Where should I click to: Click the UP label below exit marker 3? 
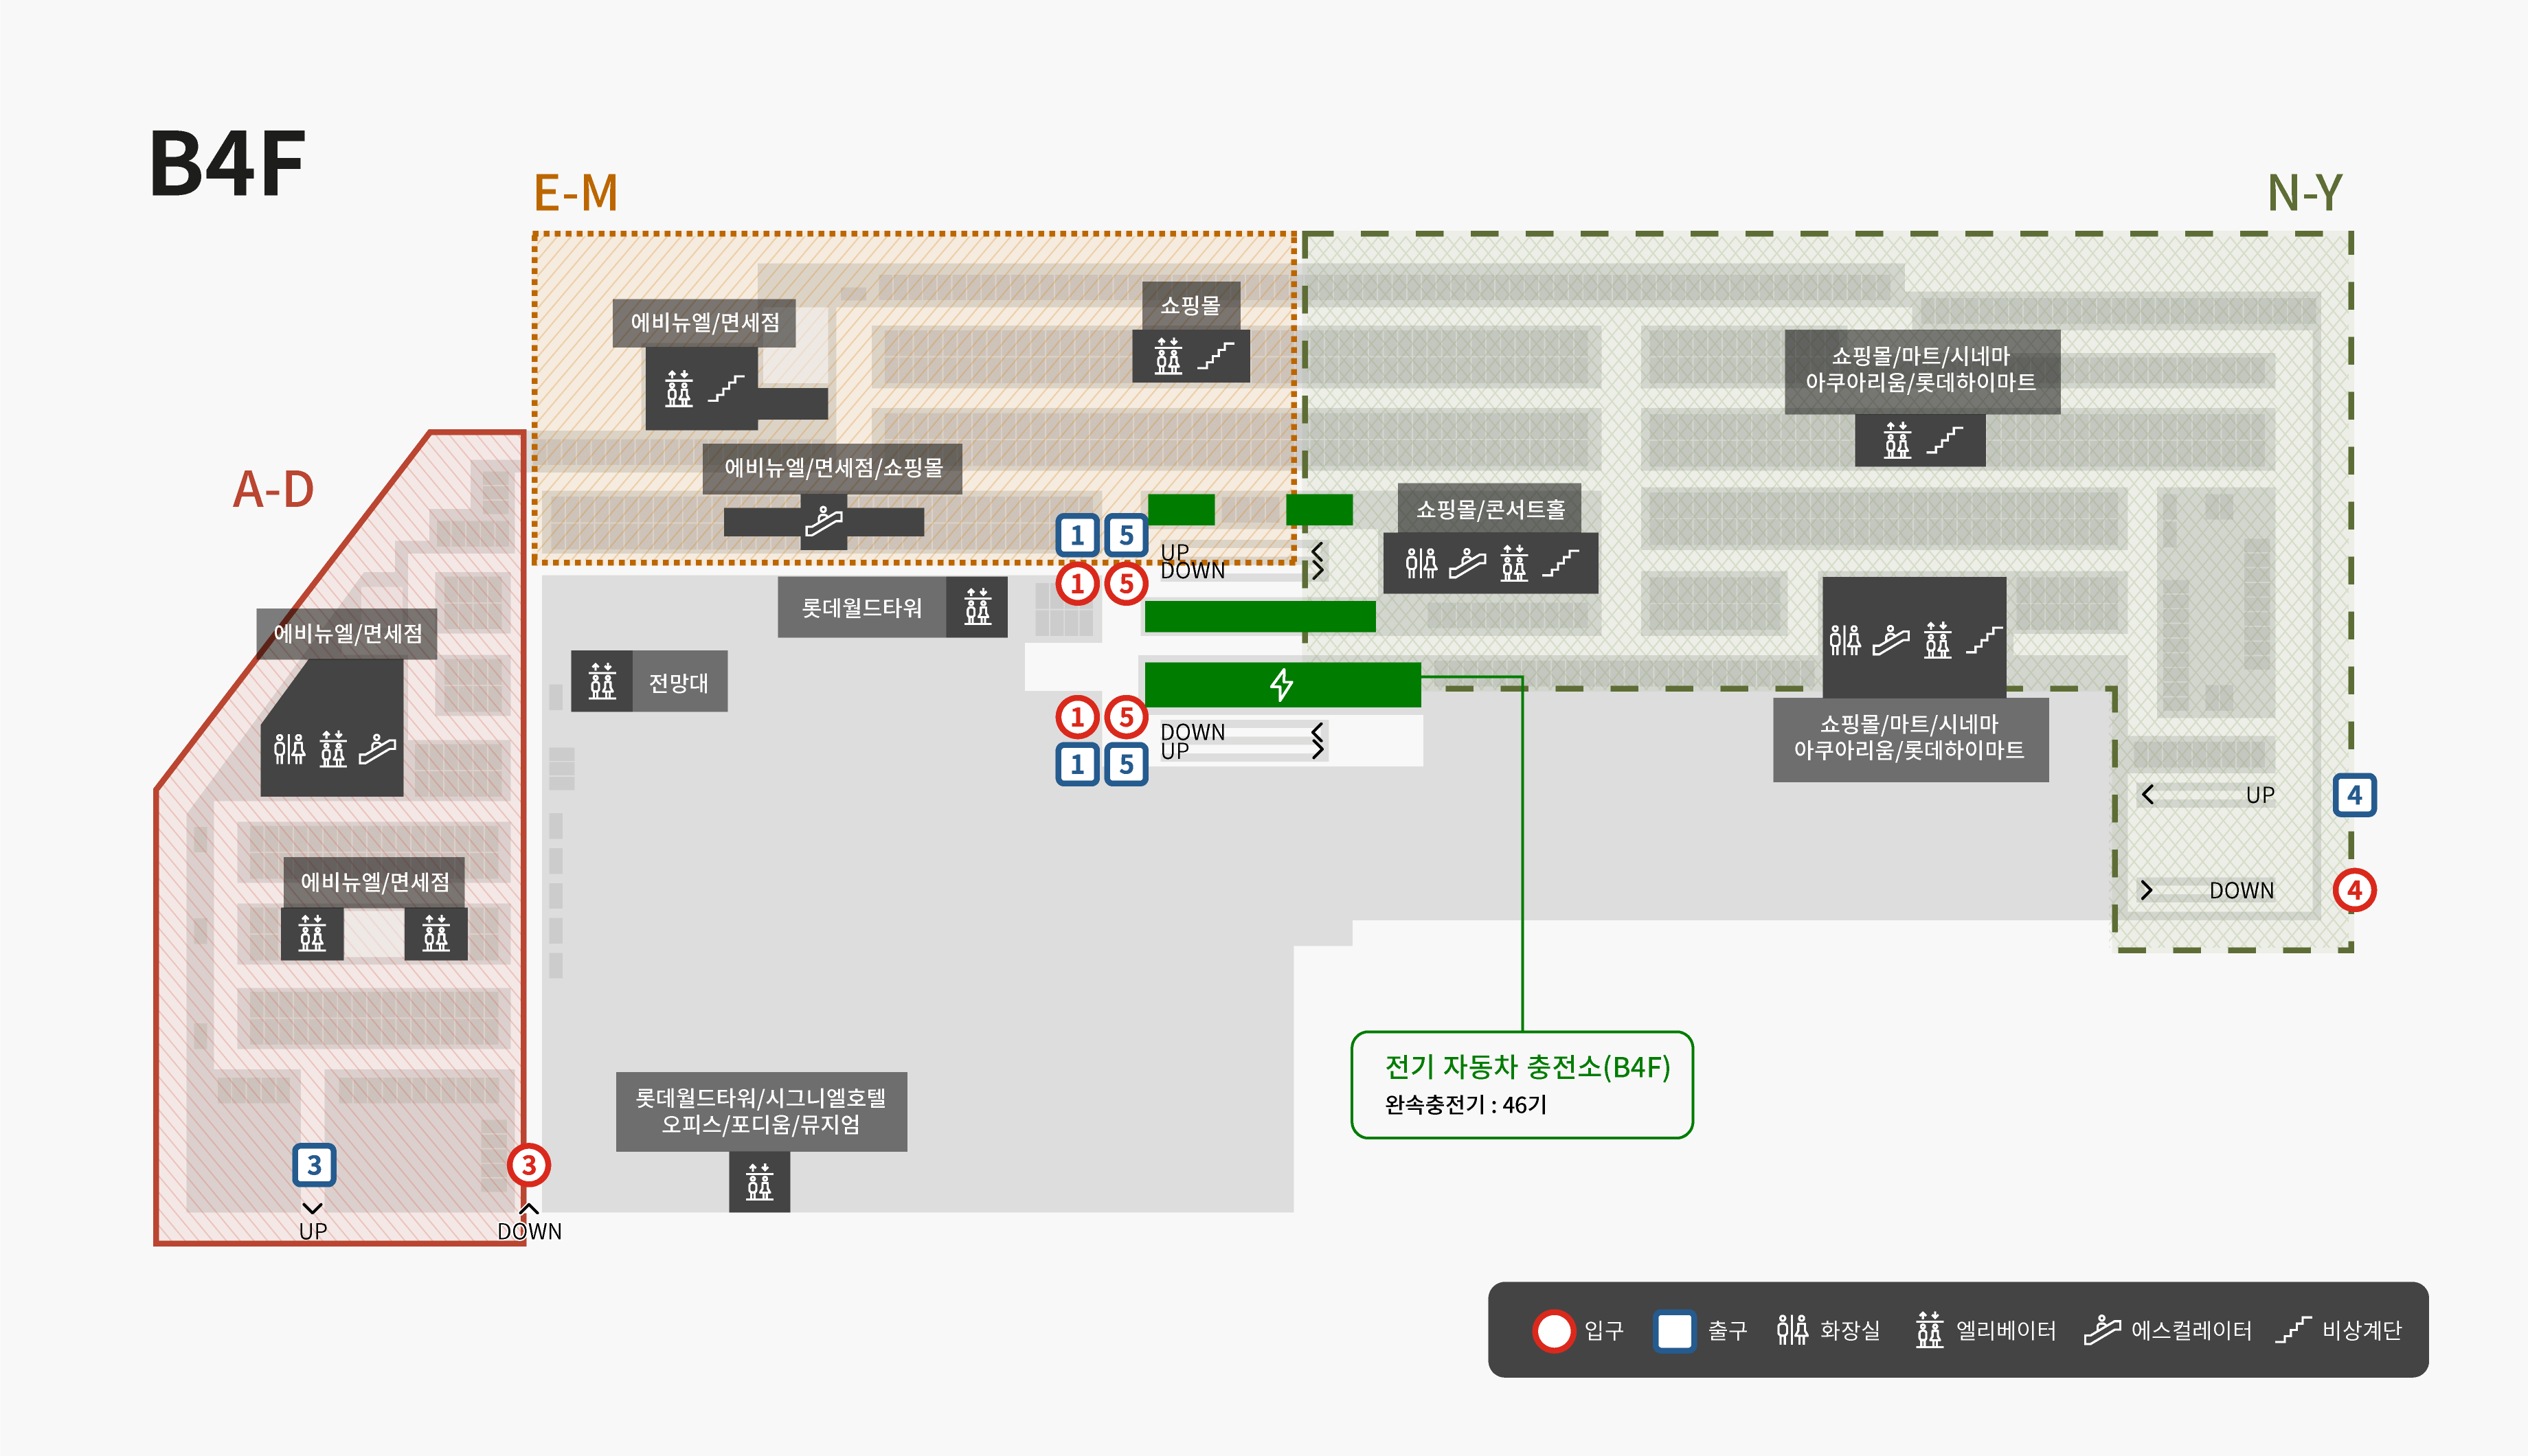point(313,1231)
